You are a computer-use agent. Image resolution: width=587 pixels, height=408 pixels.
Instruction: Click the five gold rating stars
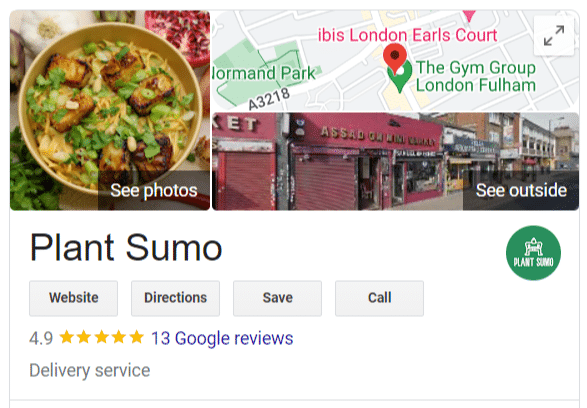(x=101, y=337)
